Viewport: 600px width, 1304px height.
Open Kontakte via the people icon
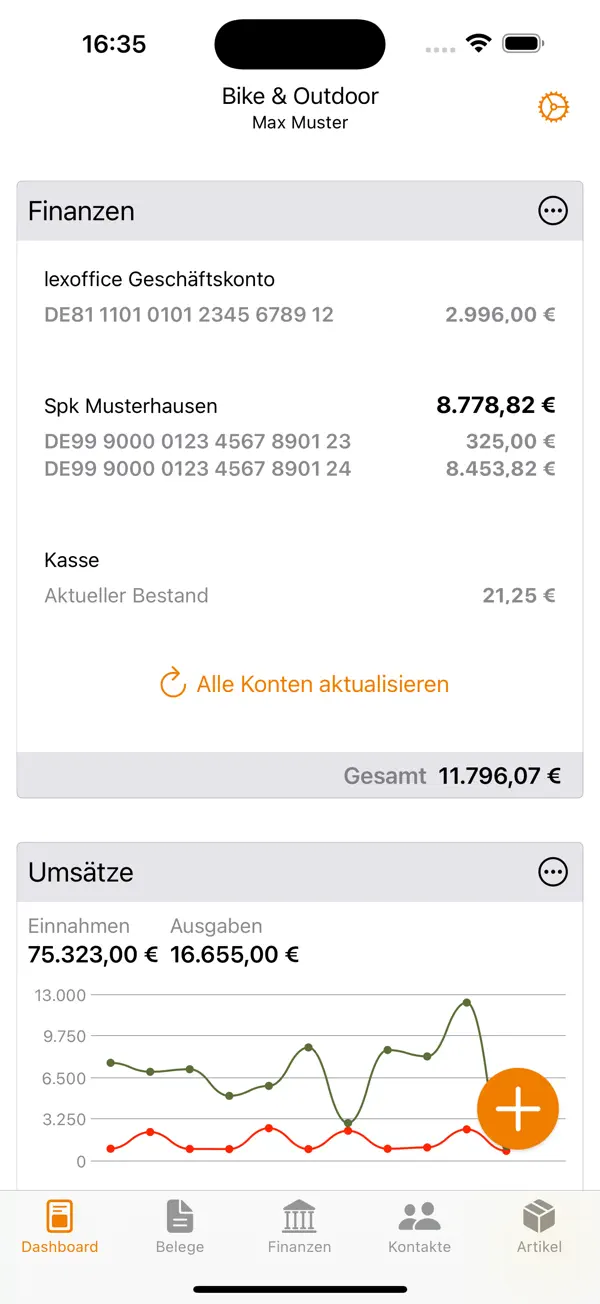[x=419, y=1215]
